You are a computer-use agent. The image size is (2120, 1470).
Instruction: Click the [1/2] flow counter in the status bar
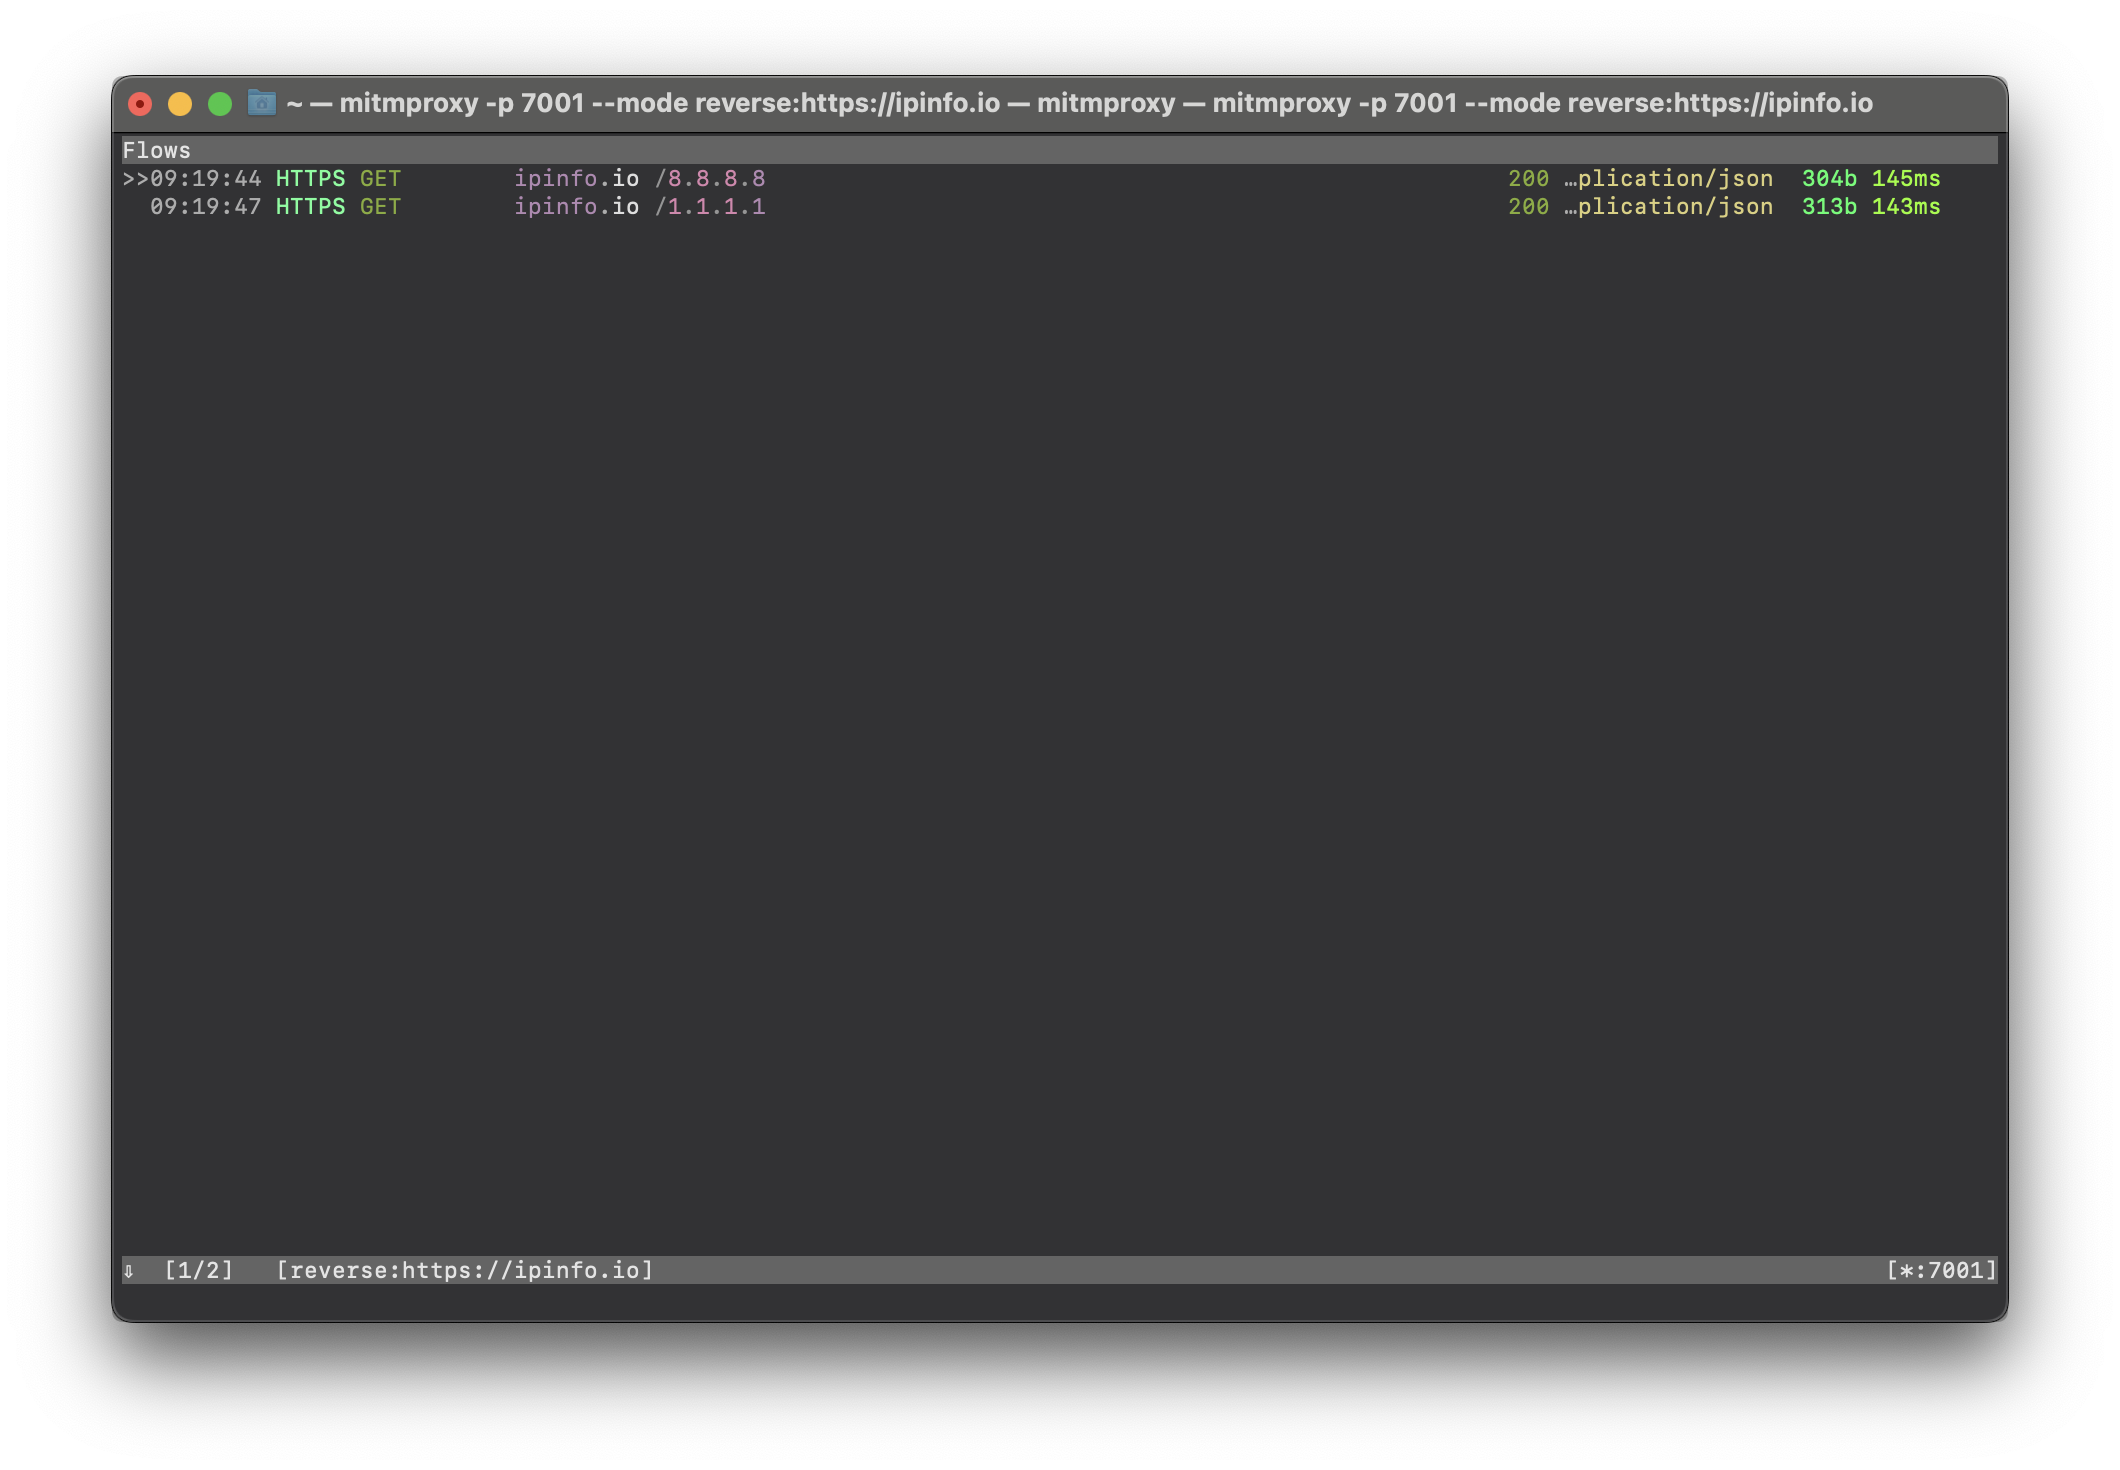[201, 1270]
